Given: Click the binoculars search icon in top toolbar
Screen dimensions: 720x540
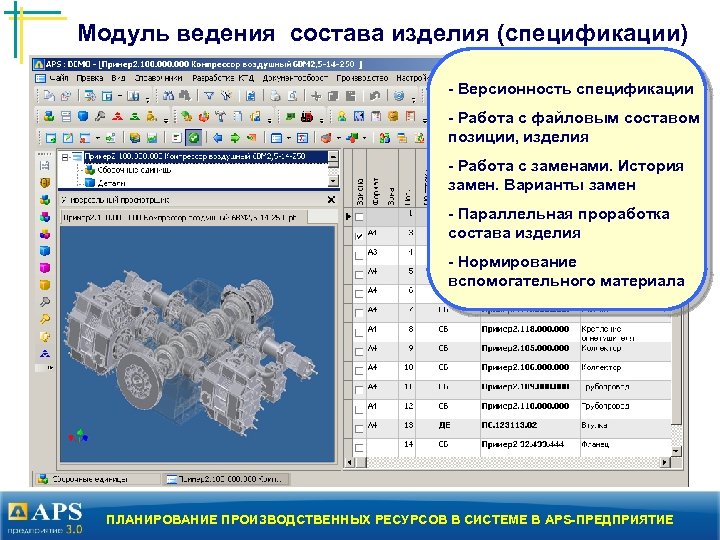Looking at the screenshot, I should pos(169,96).
